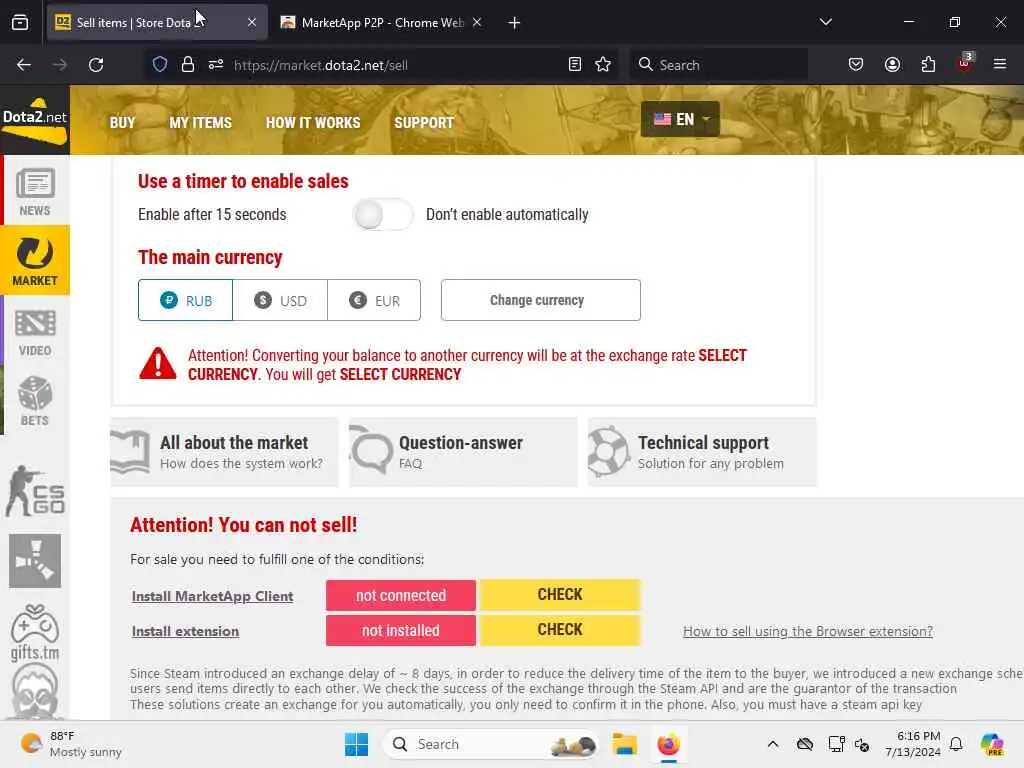
Task: Close the Sell items tab
Action: pyautogui.click(x=252, y=23)
